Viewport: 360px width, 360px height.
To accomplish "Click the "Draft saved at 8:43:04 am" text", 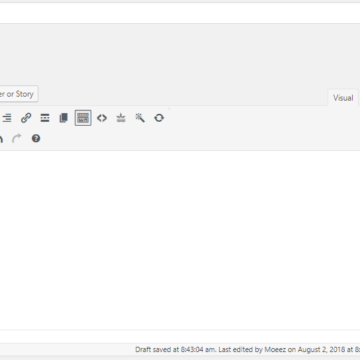I will point(176,350).
